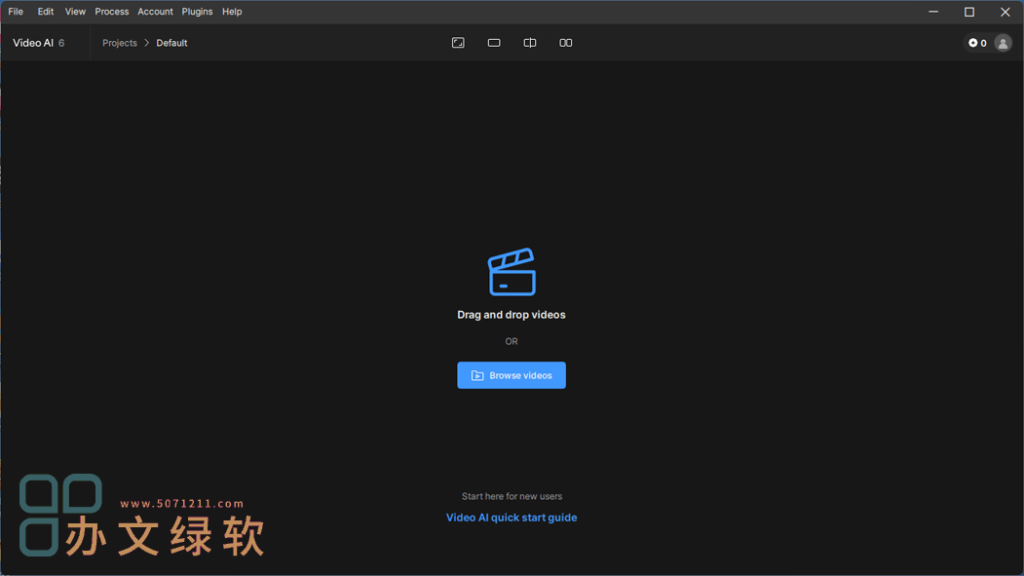
Task: Navigate to the Projects breadcrumb
Action: point(120,43)
